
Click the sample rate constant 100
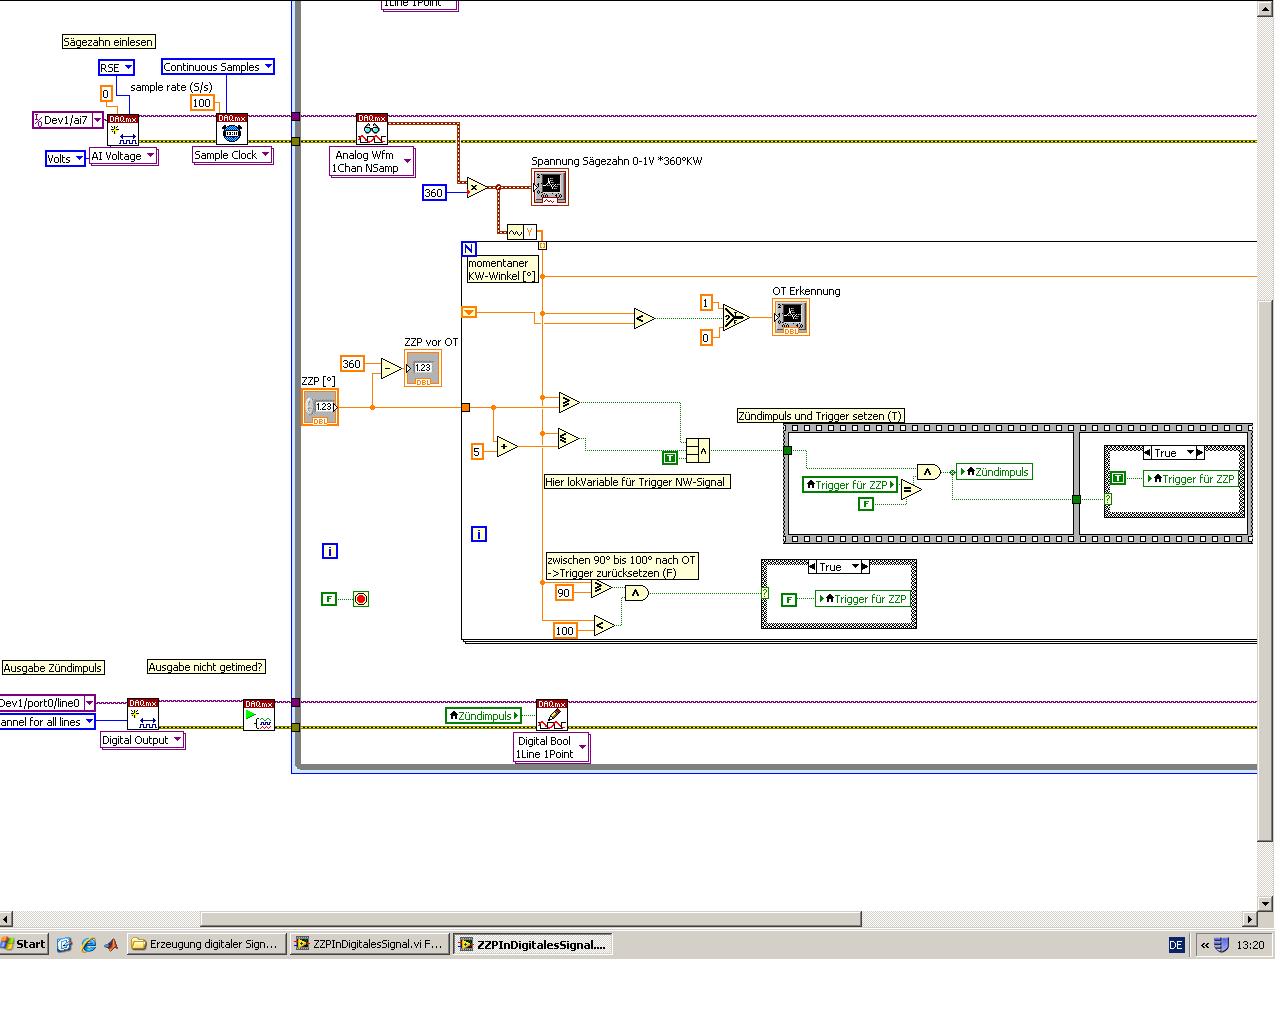pos(202,103)
